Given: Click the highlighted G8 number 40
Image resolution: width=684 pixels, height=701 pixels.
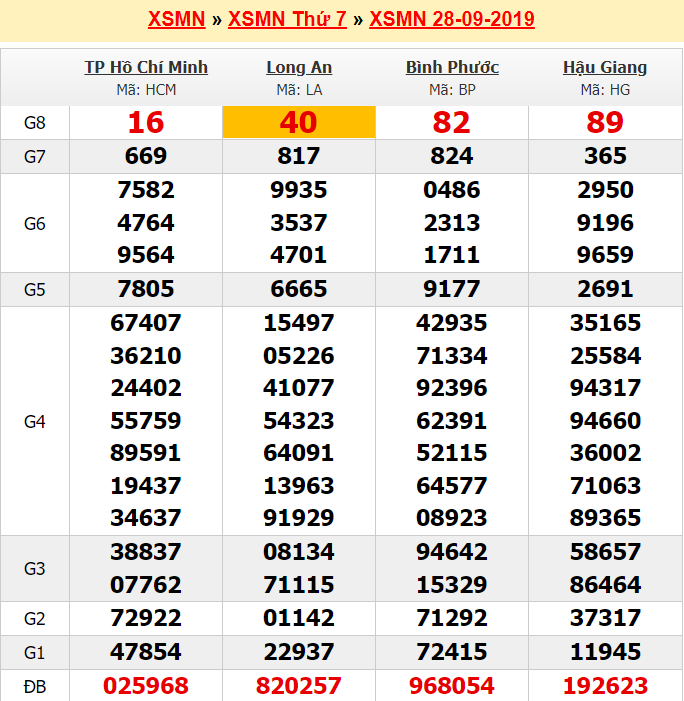Looking at the screenshot, I should pos(299,122).
